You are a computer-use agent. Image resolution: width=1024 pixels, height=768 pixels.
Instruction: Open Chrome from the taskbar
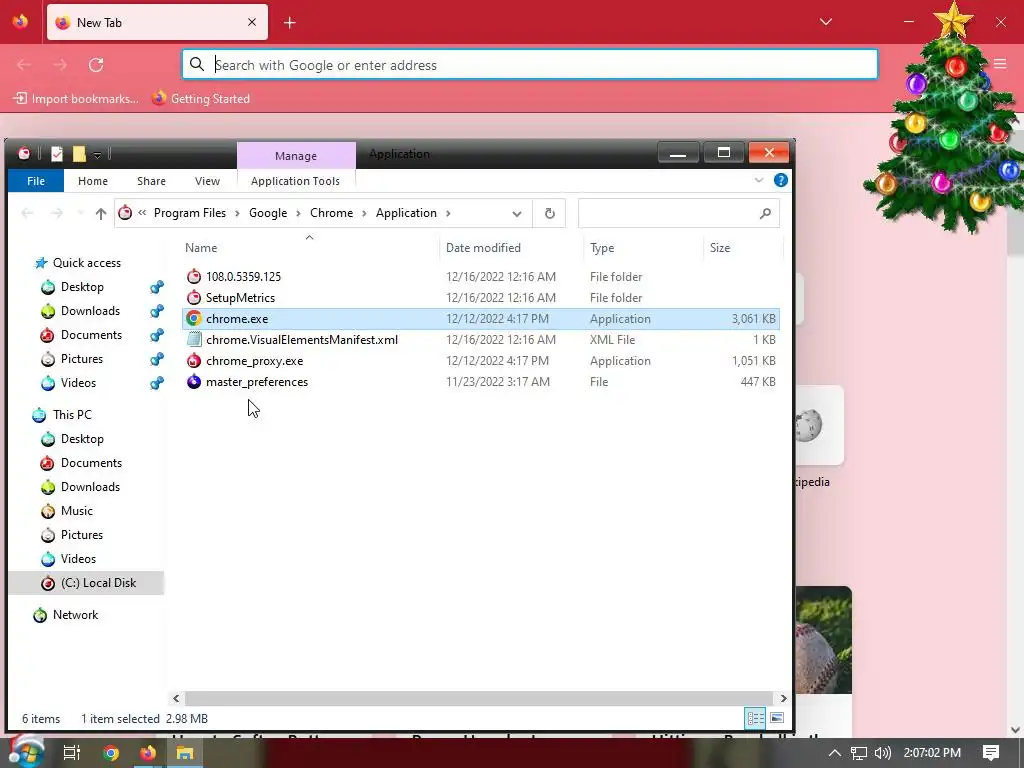click(111, 753)
